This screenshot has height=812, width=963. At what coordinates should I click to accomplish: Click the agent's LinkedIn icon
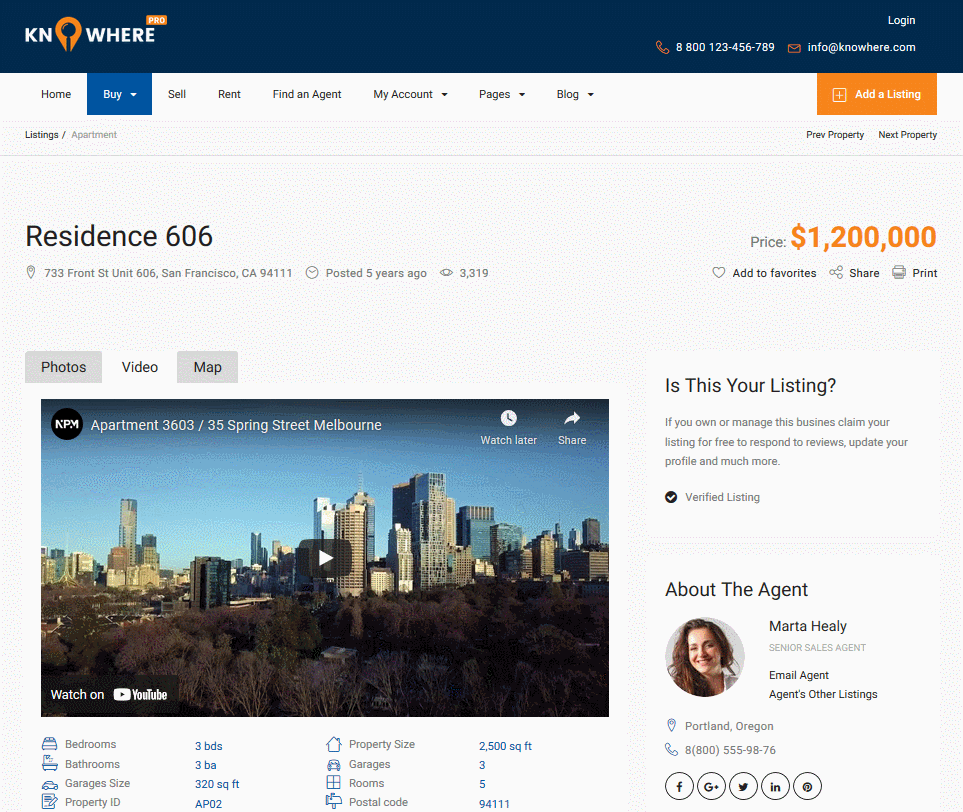click(x=775, y=786)
